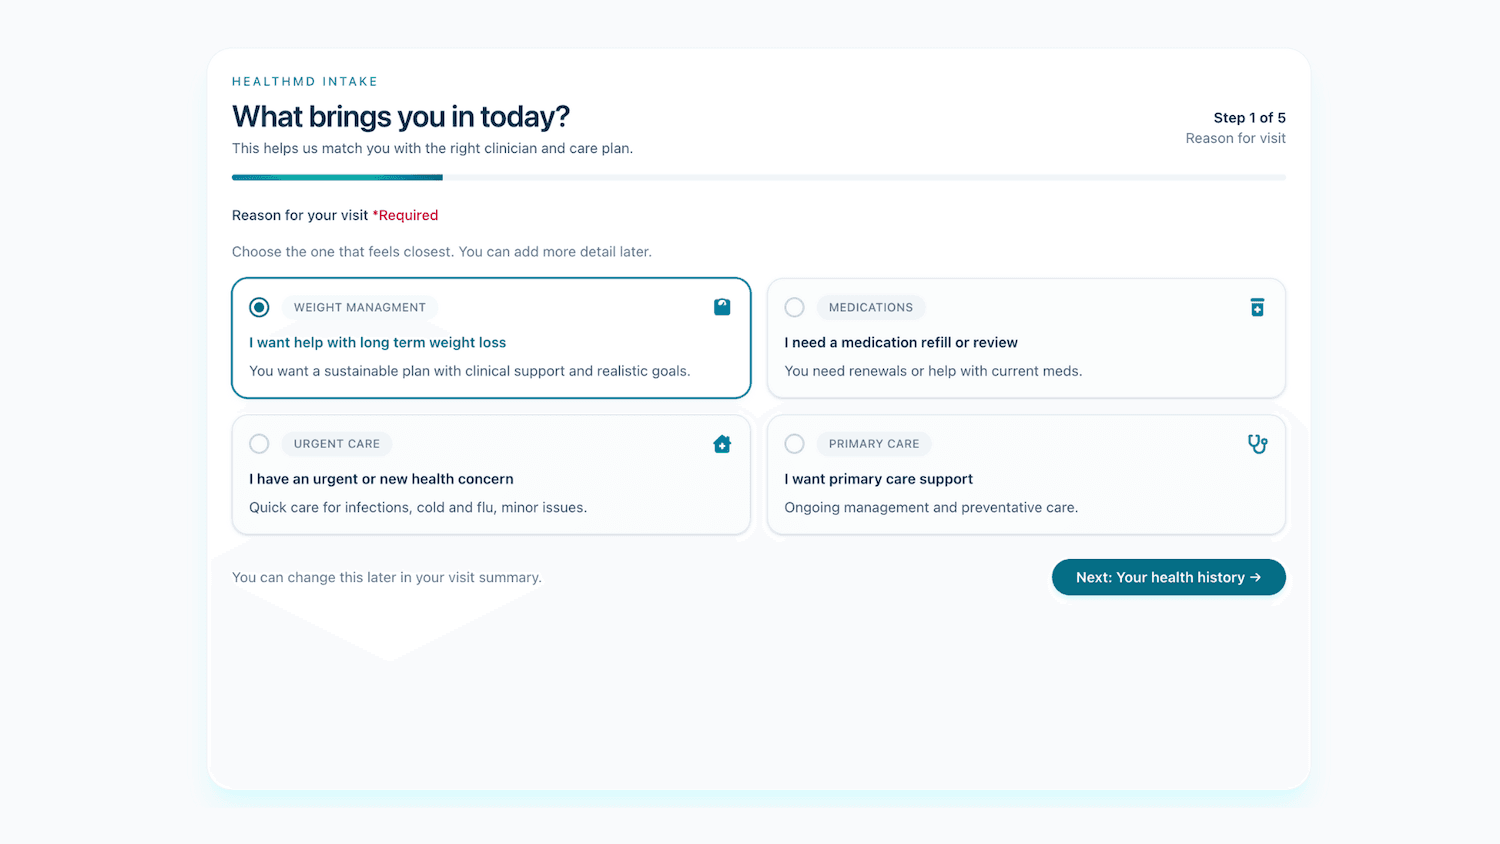The height and width of the screenshot is (844, 1500).
Task: Click the arrow icon inside the Next button
Action: coord(1255,577)
